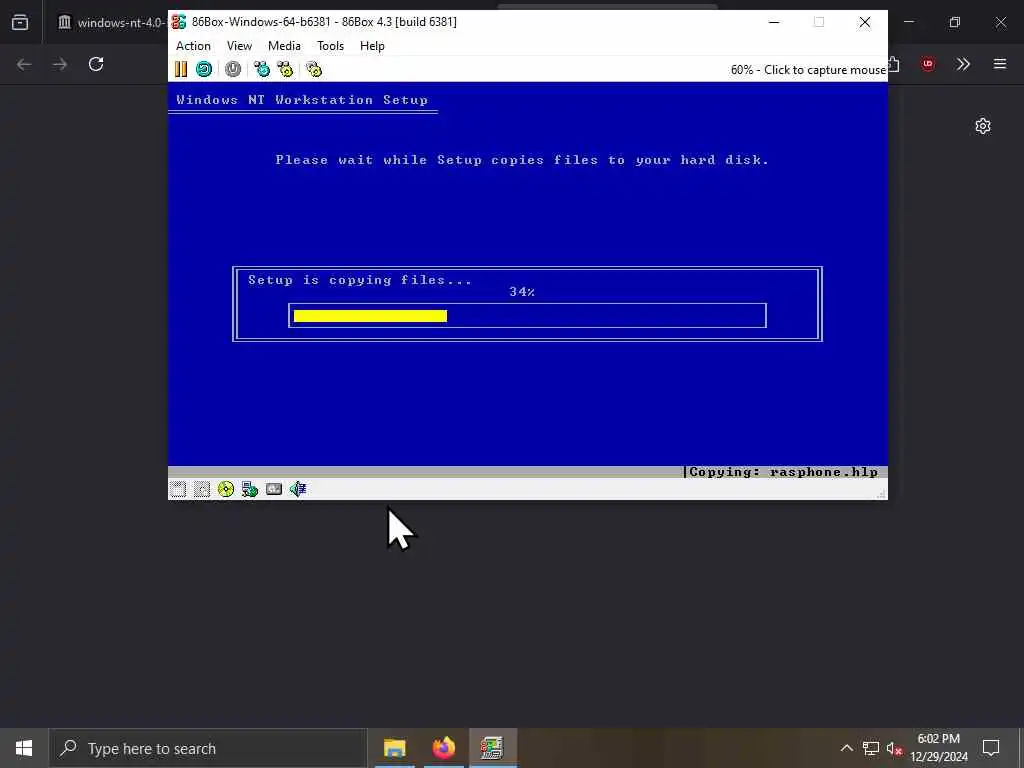Expand more tools with the double-chevron icon
This screenshot has width=1024, height=768.
[x=963, y=64]
